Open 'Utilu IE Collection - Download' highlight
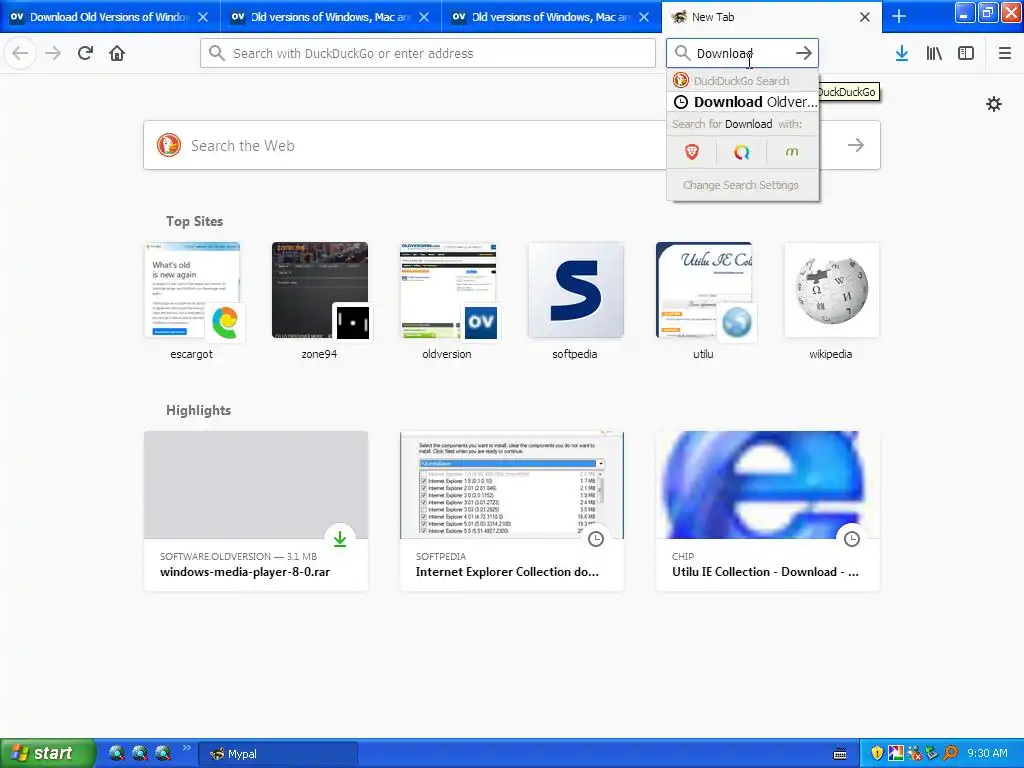The height and width of the screenshot is (768, 1024). coord(768,511)
